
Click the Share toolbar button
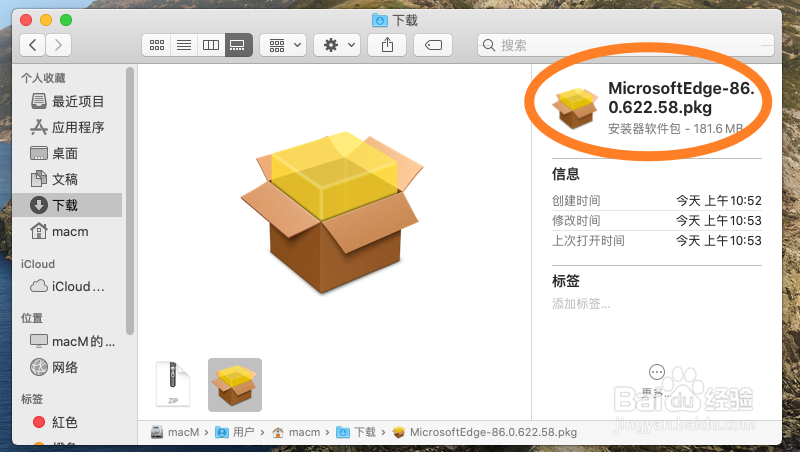coord(387,45)
